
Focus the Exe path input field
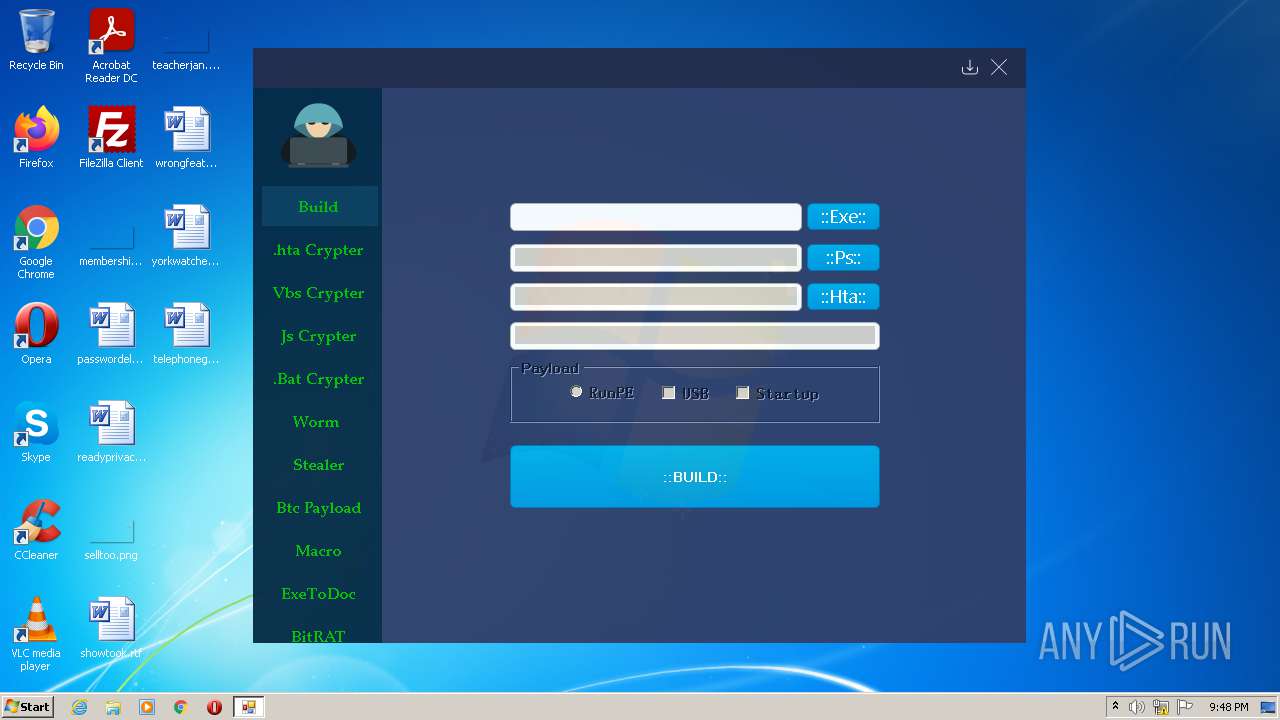pos(656,217)
